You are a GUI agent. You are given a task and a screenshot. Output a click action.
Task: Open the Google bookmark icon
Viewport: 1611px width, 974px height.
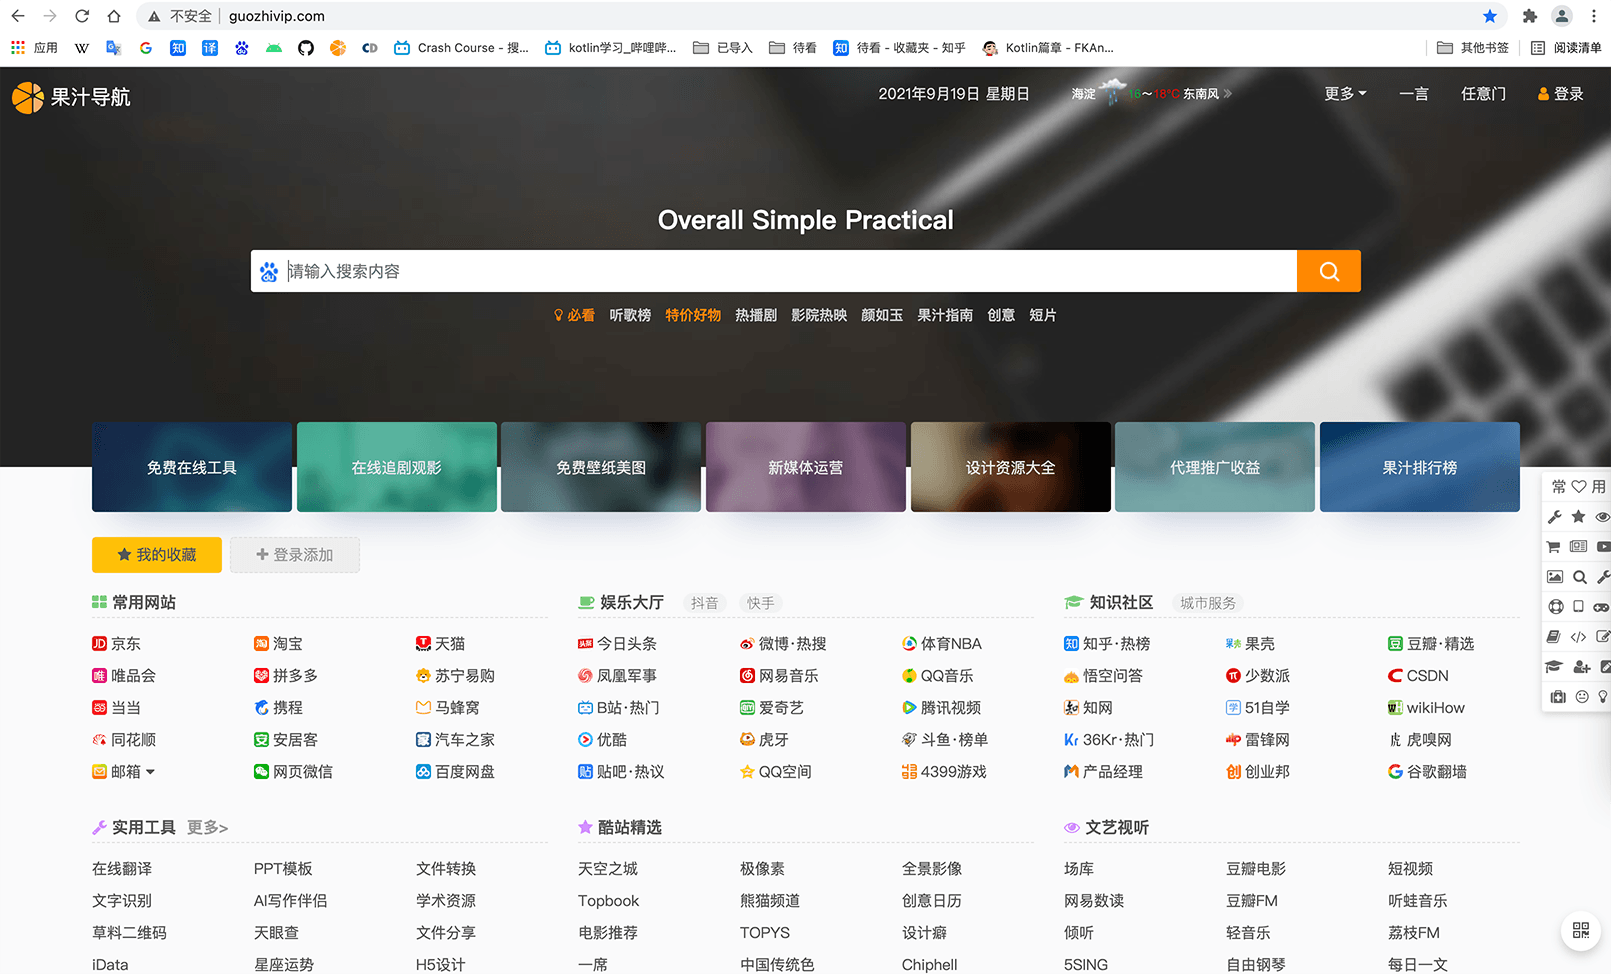(x=146, y=47)
